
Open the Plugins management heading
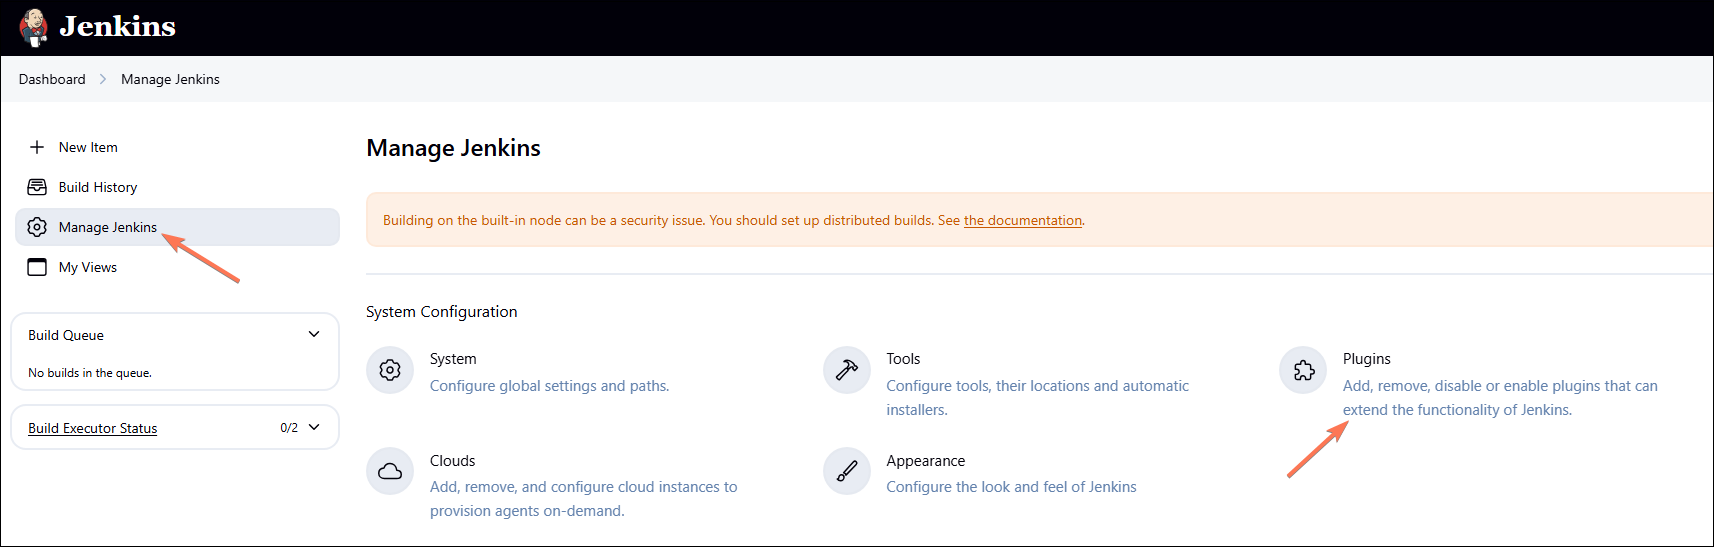tap(1366, 359)
